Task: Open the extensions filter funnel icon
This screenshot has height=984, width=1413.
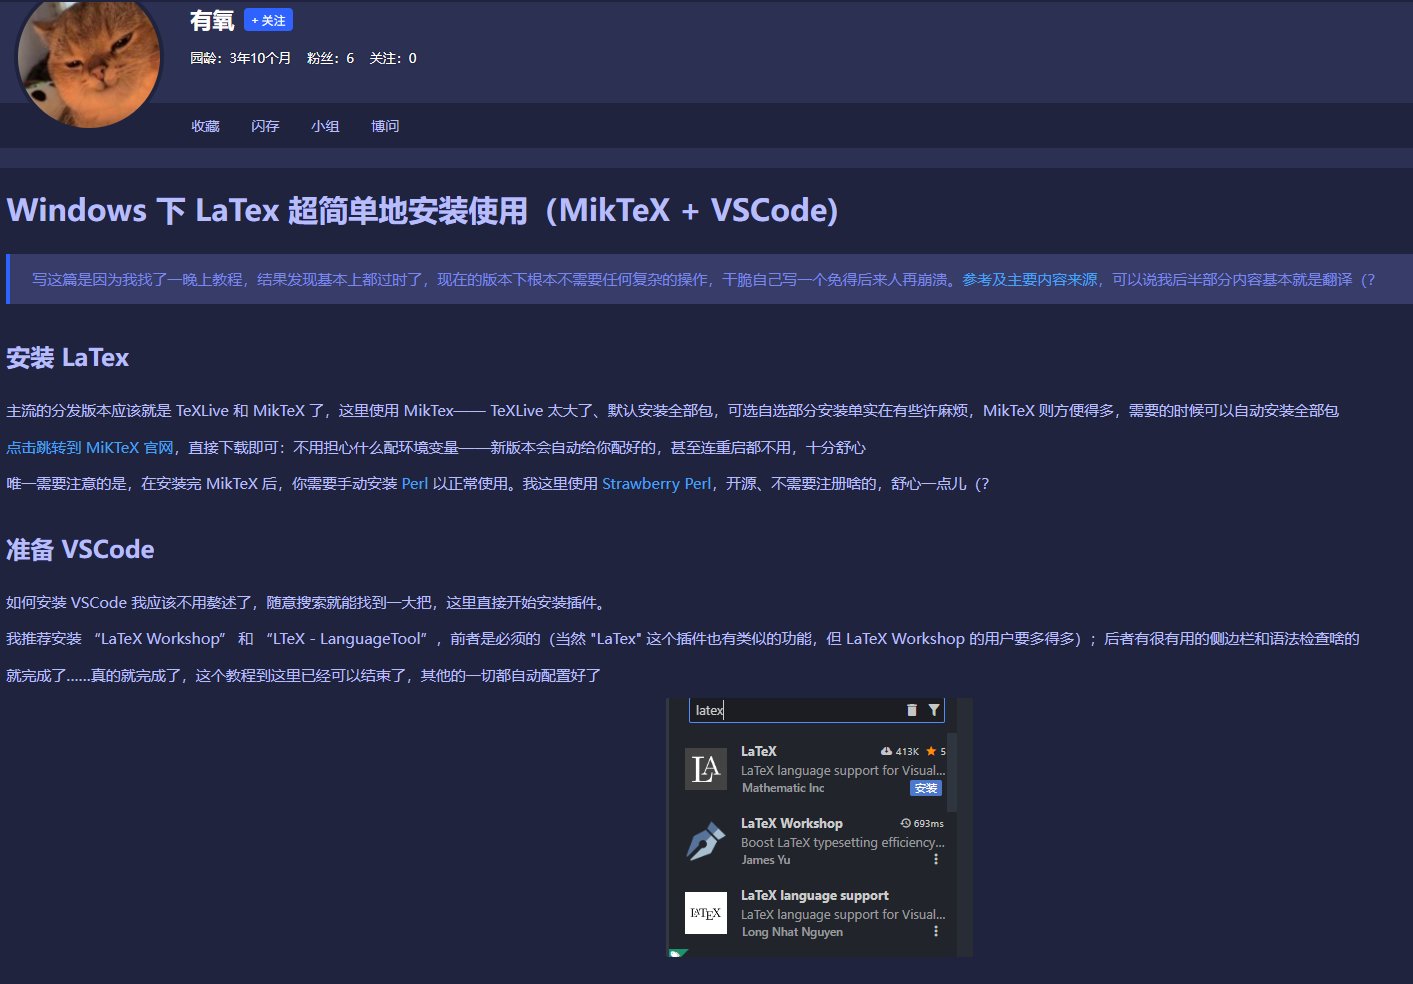Action: pos(934,709)
